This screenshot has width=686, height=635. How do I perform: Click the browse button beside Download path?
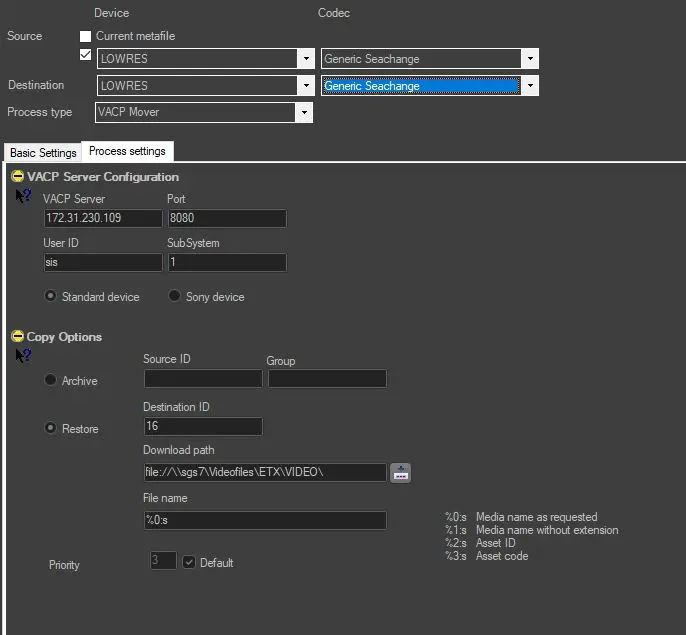pyautogui.click(x=400, y=473)
